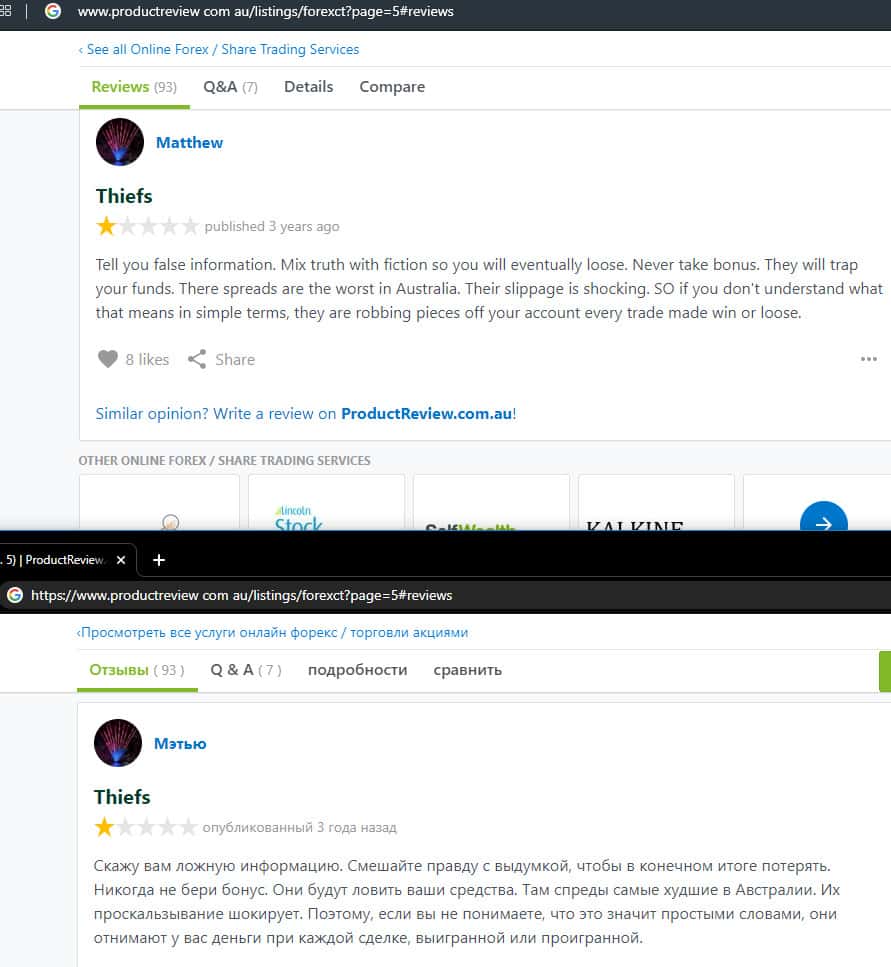Click See all Online Forex / Share Trading Services
This screenshot has width=891, height=967.
click(219, 49)
